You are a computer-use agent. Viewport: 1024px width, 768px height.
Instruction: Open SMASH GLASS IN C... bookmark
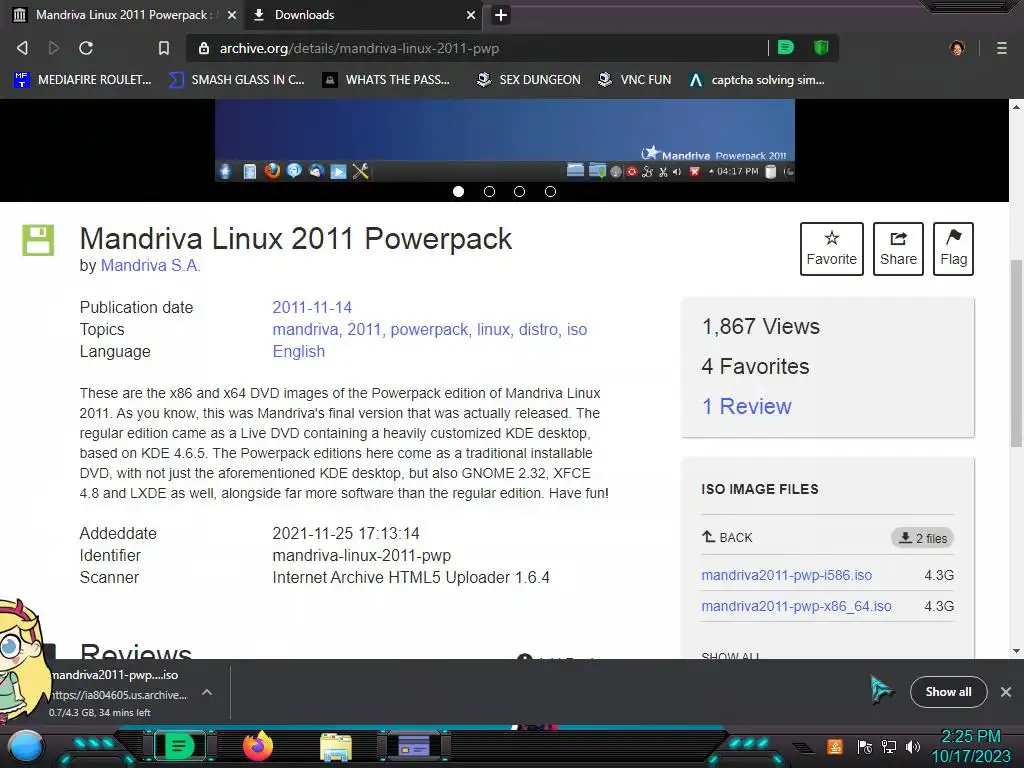[x=237, y=80]
